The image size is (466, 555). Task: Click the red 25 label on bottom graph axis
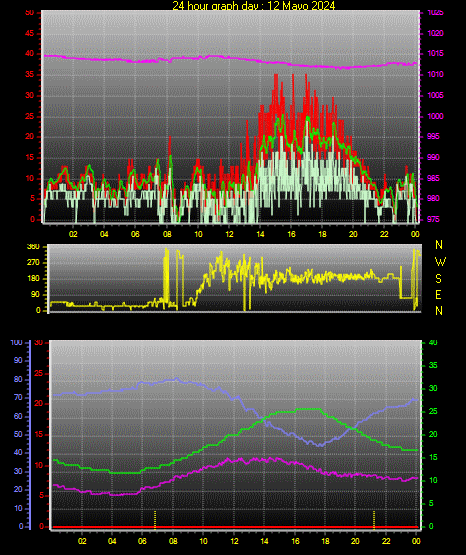tap(38, 373)
